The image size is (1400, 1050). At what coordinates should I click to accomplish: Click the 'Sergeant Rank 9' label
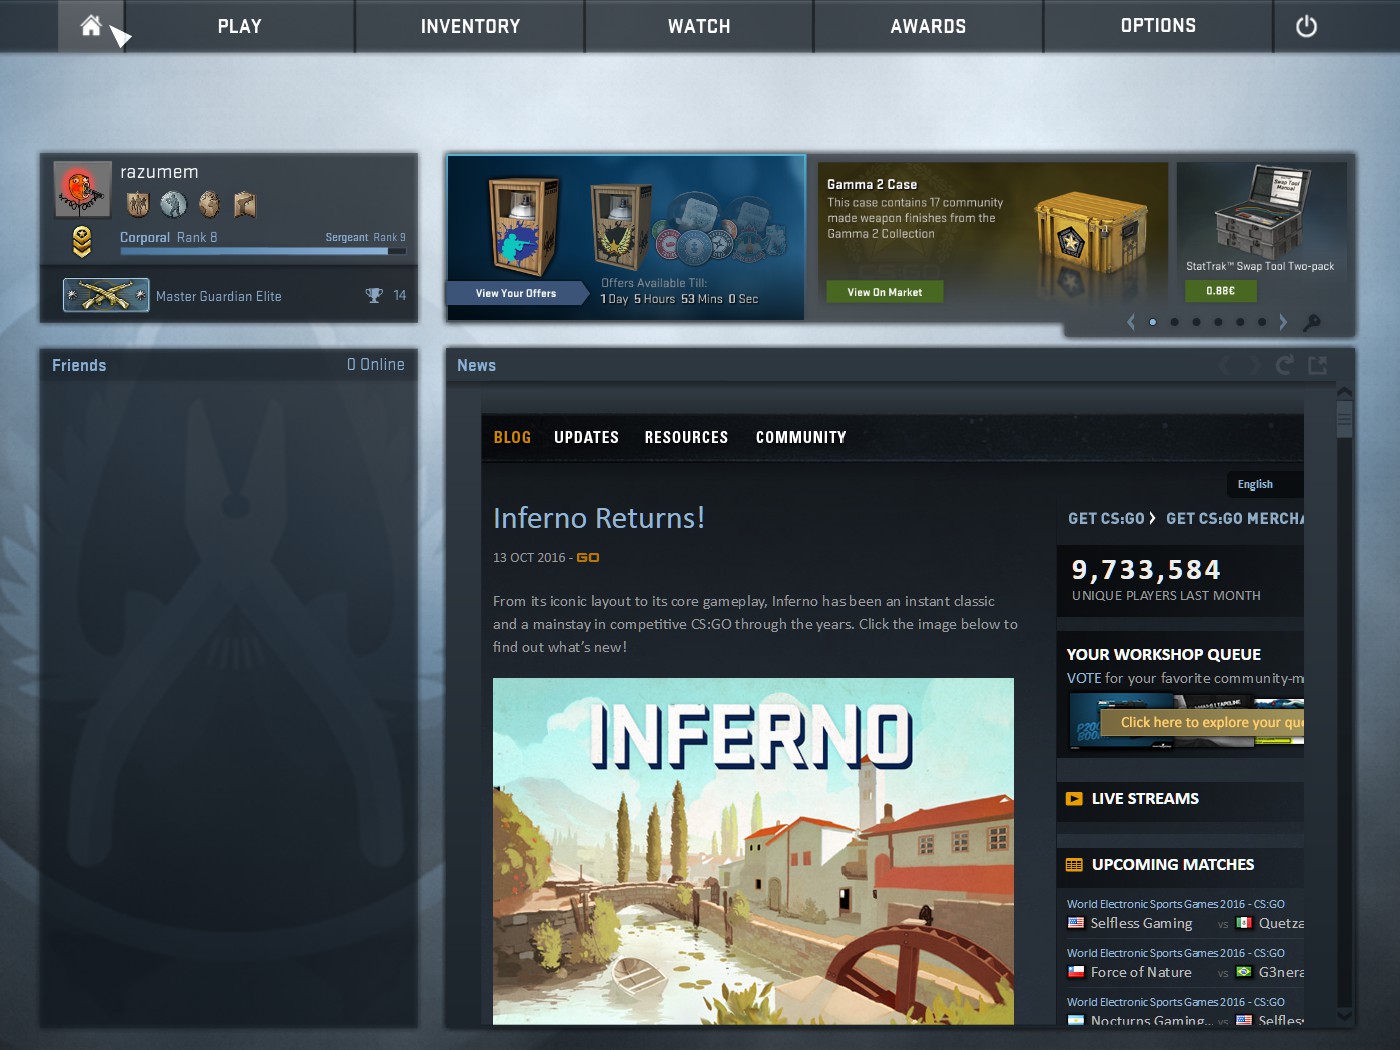click(366, 237)
